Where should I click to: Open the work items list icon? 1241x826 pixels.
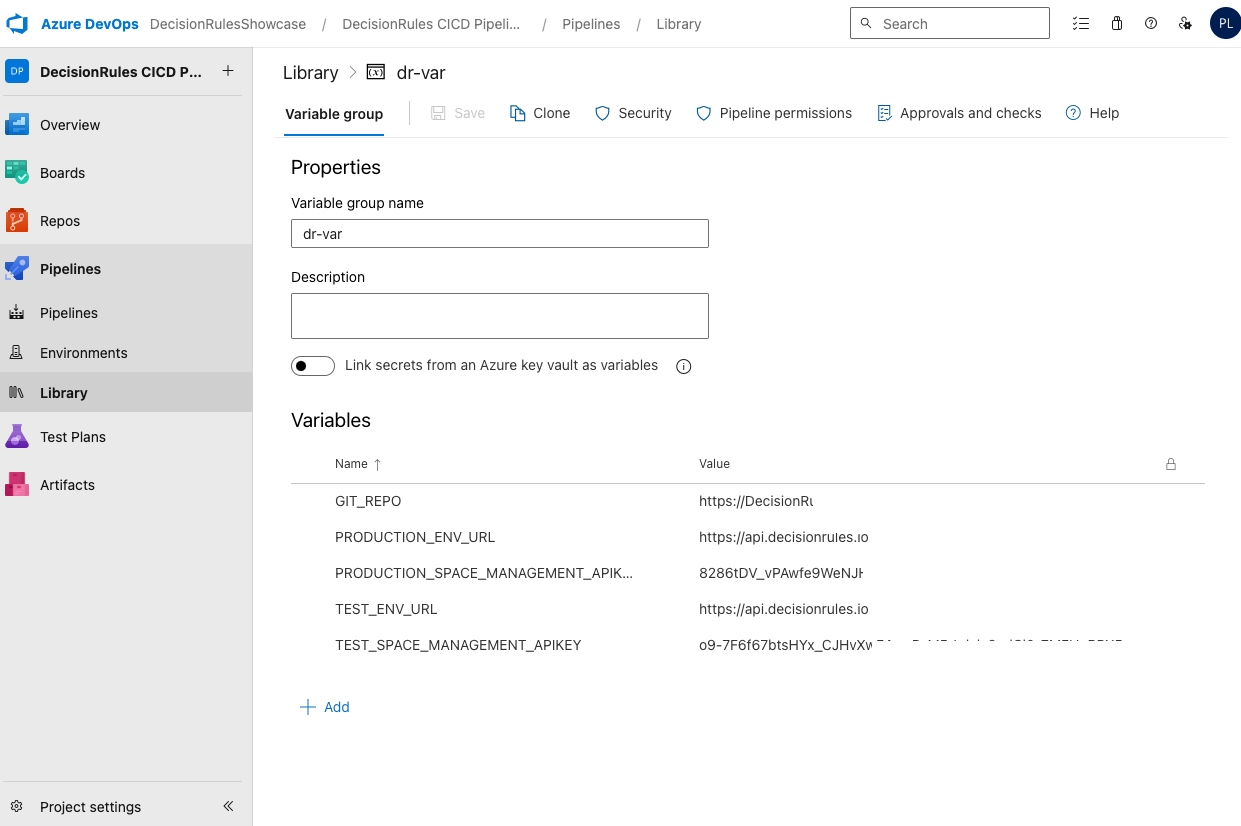(x=1081, y=24)
